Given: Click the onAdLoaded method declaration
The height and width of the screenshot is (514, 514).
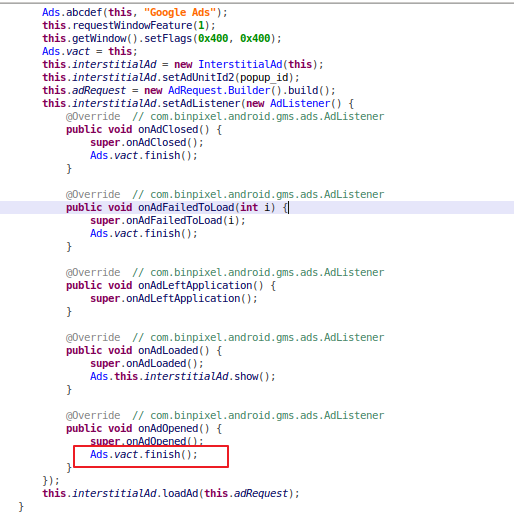Looking at the screenshot, I should 144,350.
